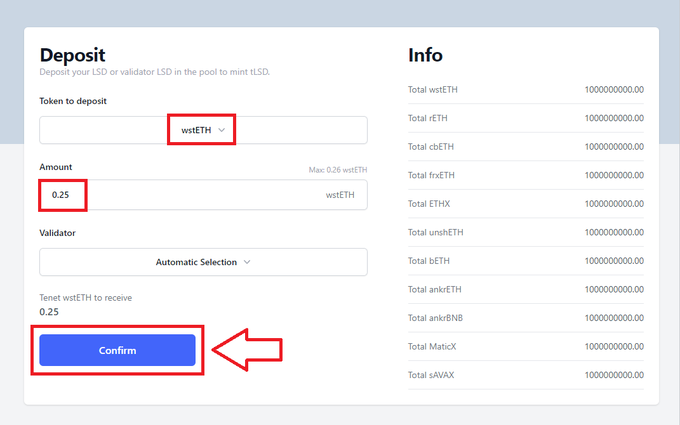Click the 'Total rETH' row label
The width and height of the screenshot is (680, 425).
tap(428, 118)
